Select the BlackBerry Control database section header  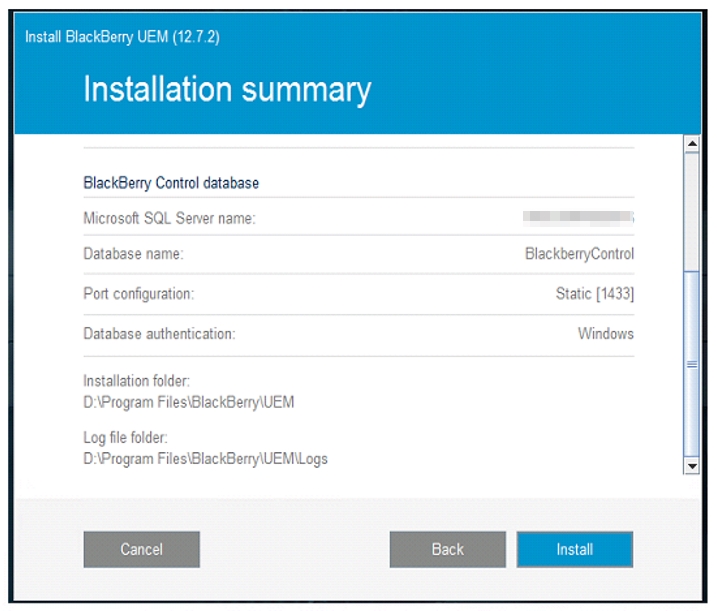coord(171,183)
